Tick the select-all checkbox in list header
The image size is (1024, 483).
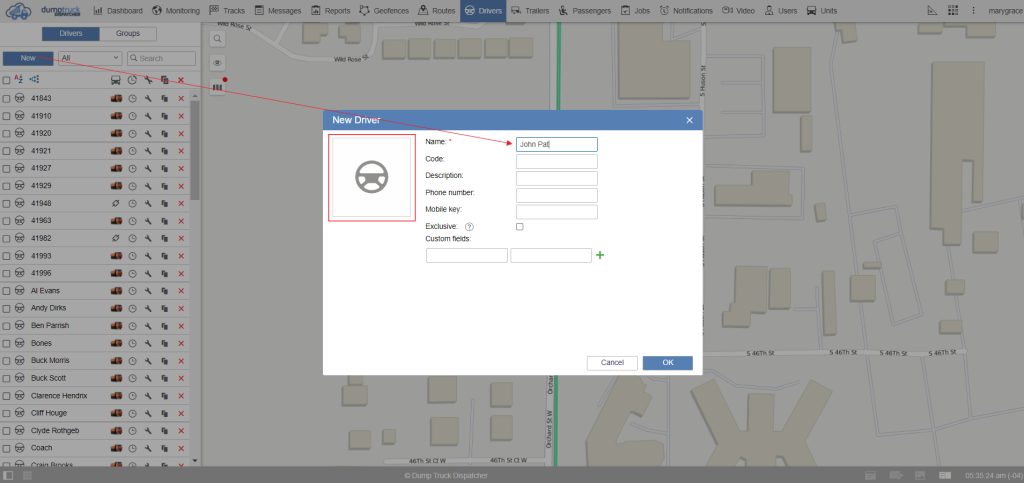tap(6, 80)
